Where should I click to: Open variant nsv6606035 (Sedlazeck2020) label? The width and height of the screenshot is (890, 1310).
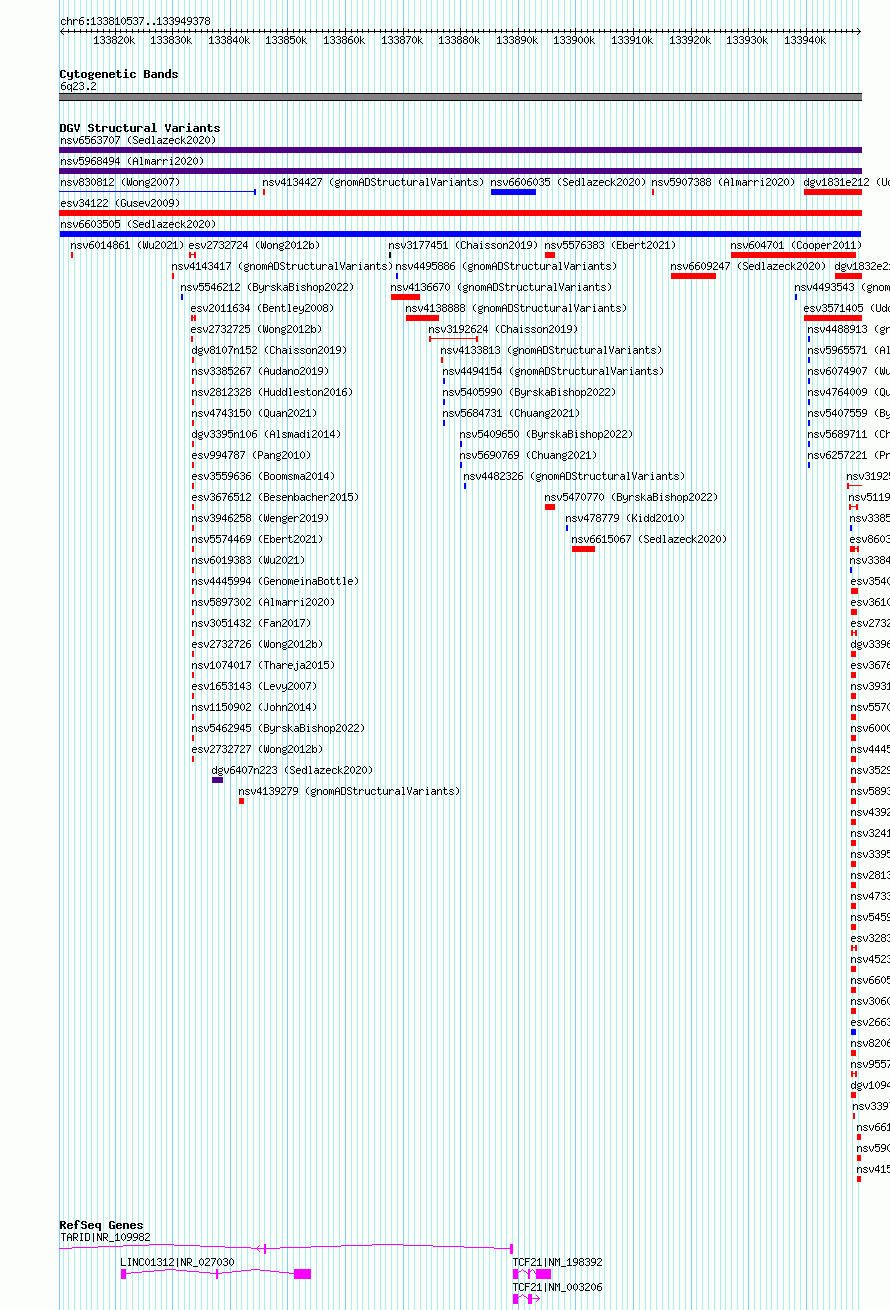(x=568, y=182)
